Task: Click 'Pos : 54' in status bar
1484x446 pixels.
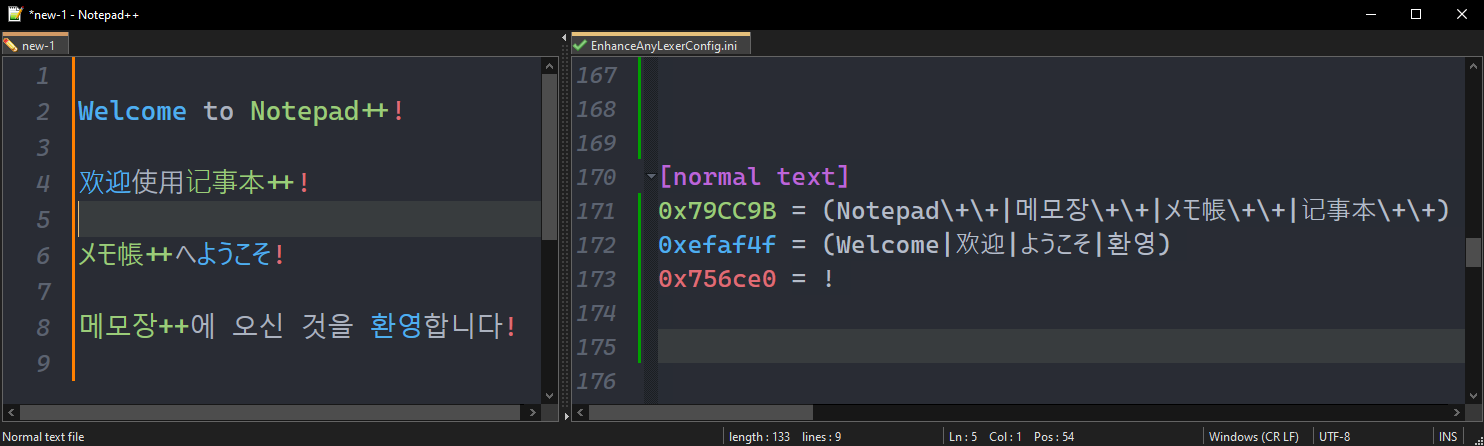Action: coord(1054,437)
